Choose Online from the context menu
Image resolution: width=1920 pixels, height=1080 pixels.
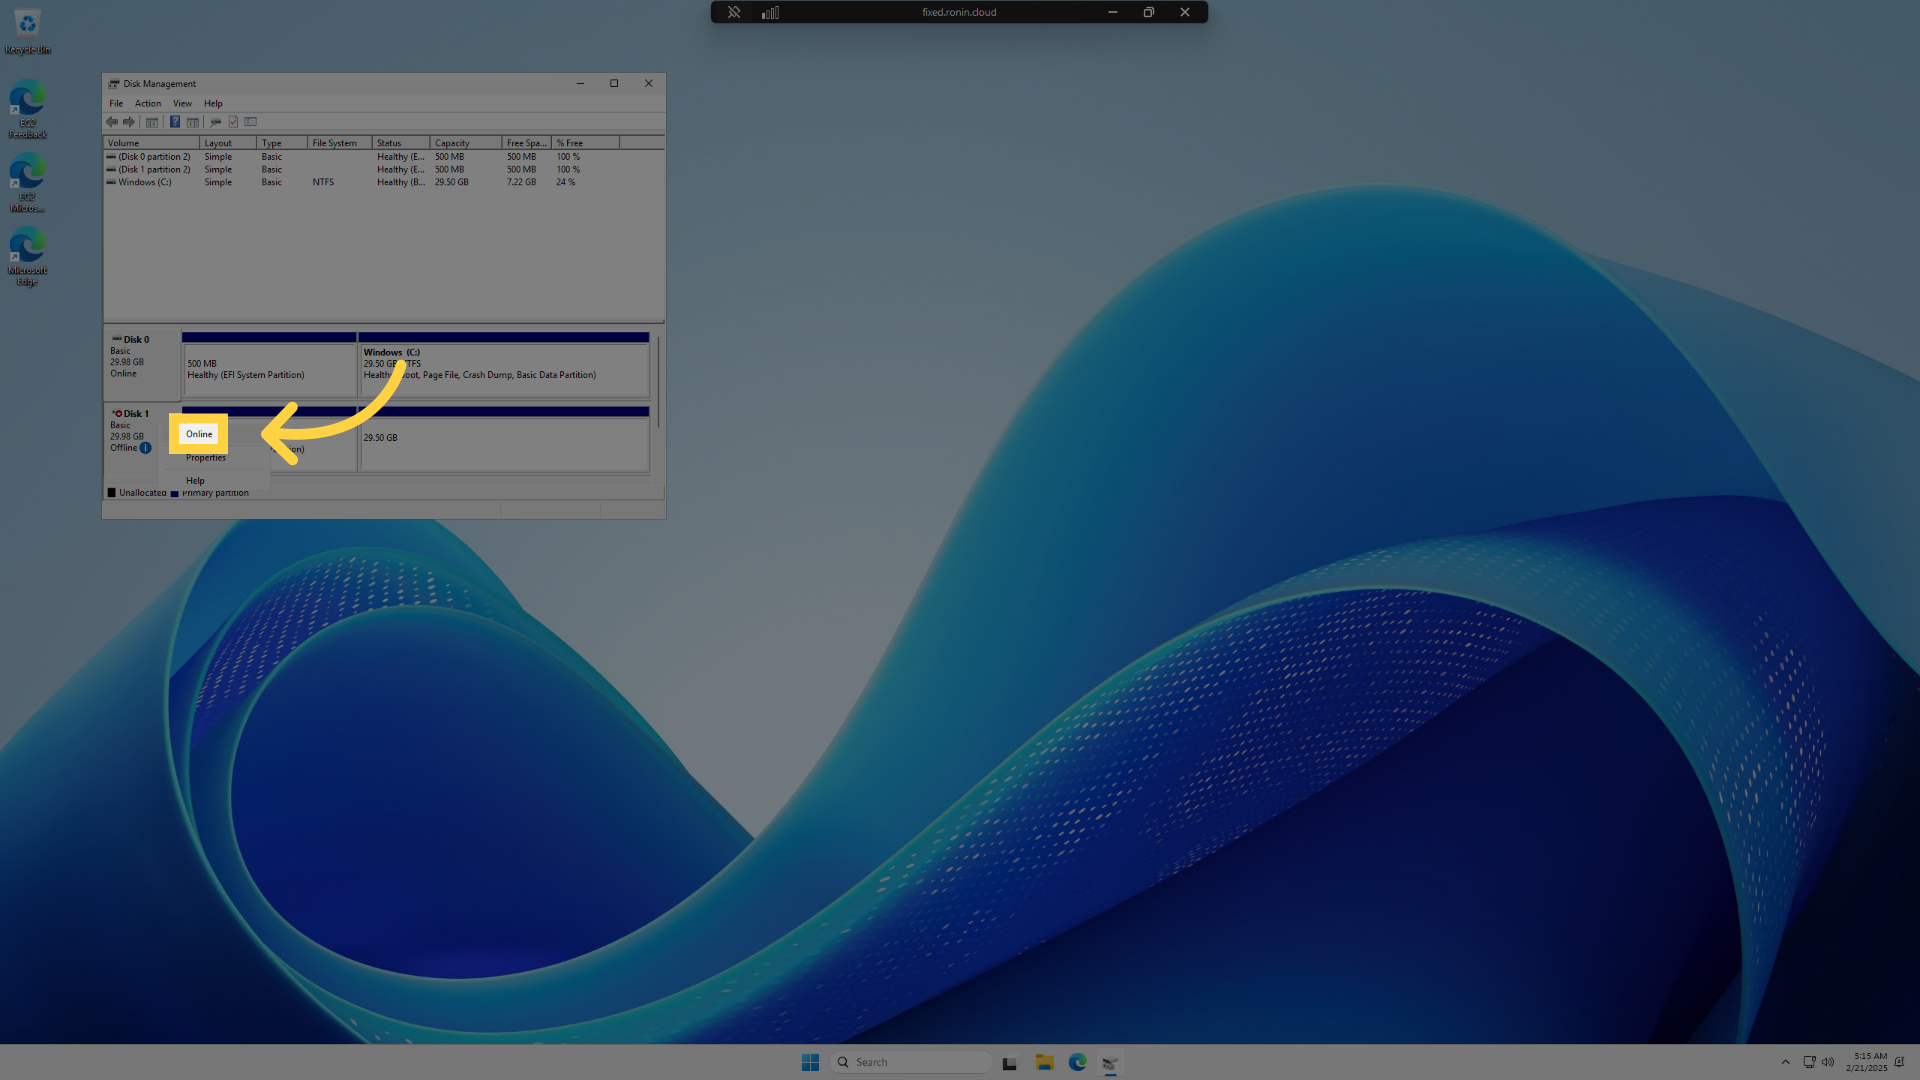tap(199, 434)
